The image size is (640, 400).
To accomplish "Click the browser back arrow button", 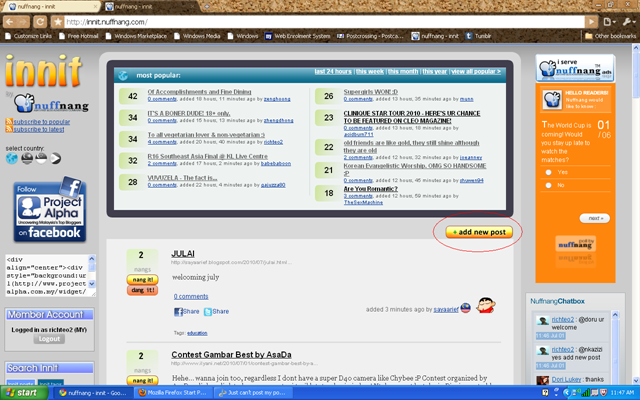I will [10, 22].
